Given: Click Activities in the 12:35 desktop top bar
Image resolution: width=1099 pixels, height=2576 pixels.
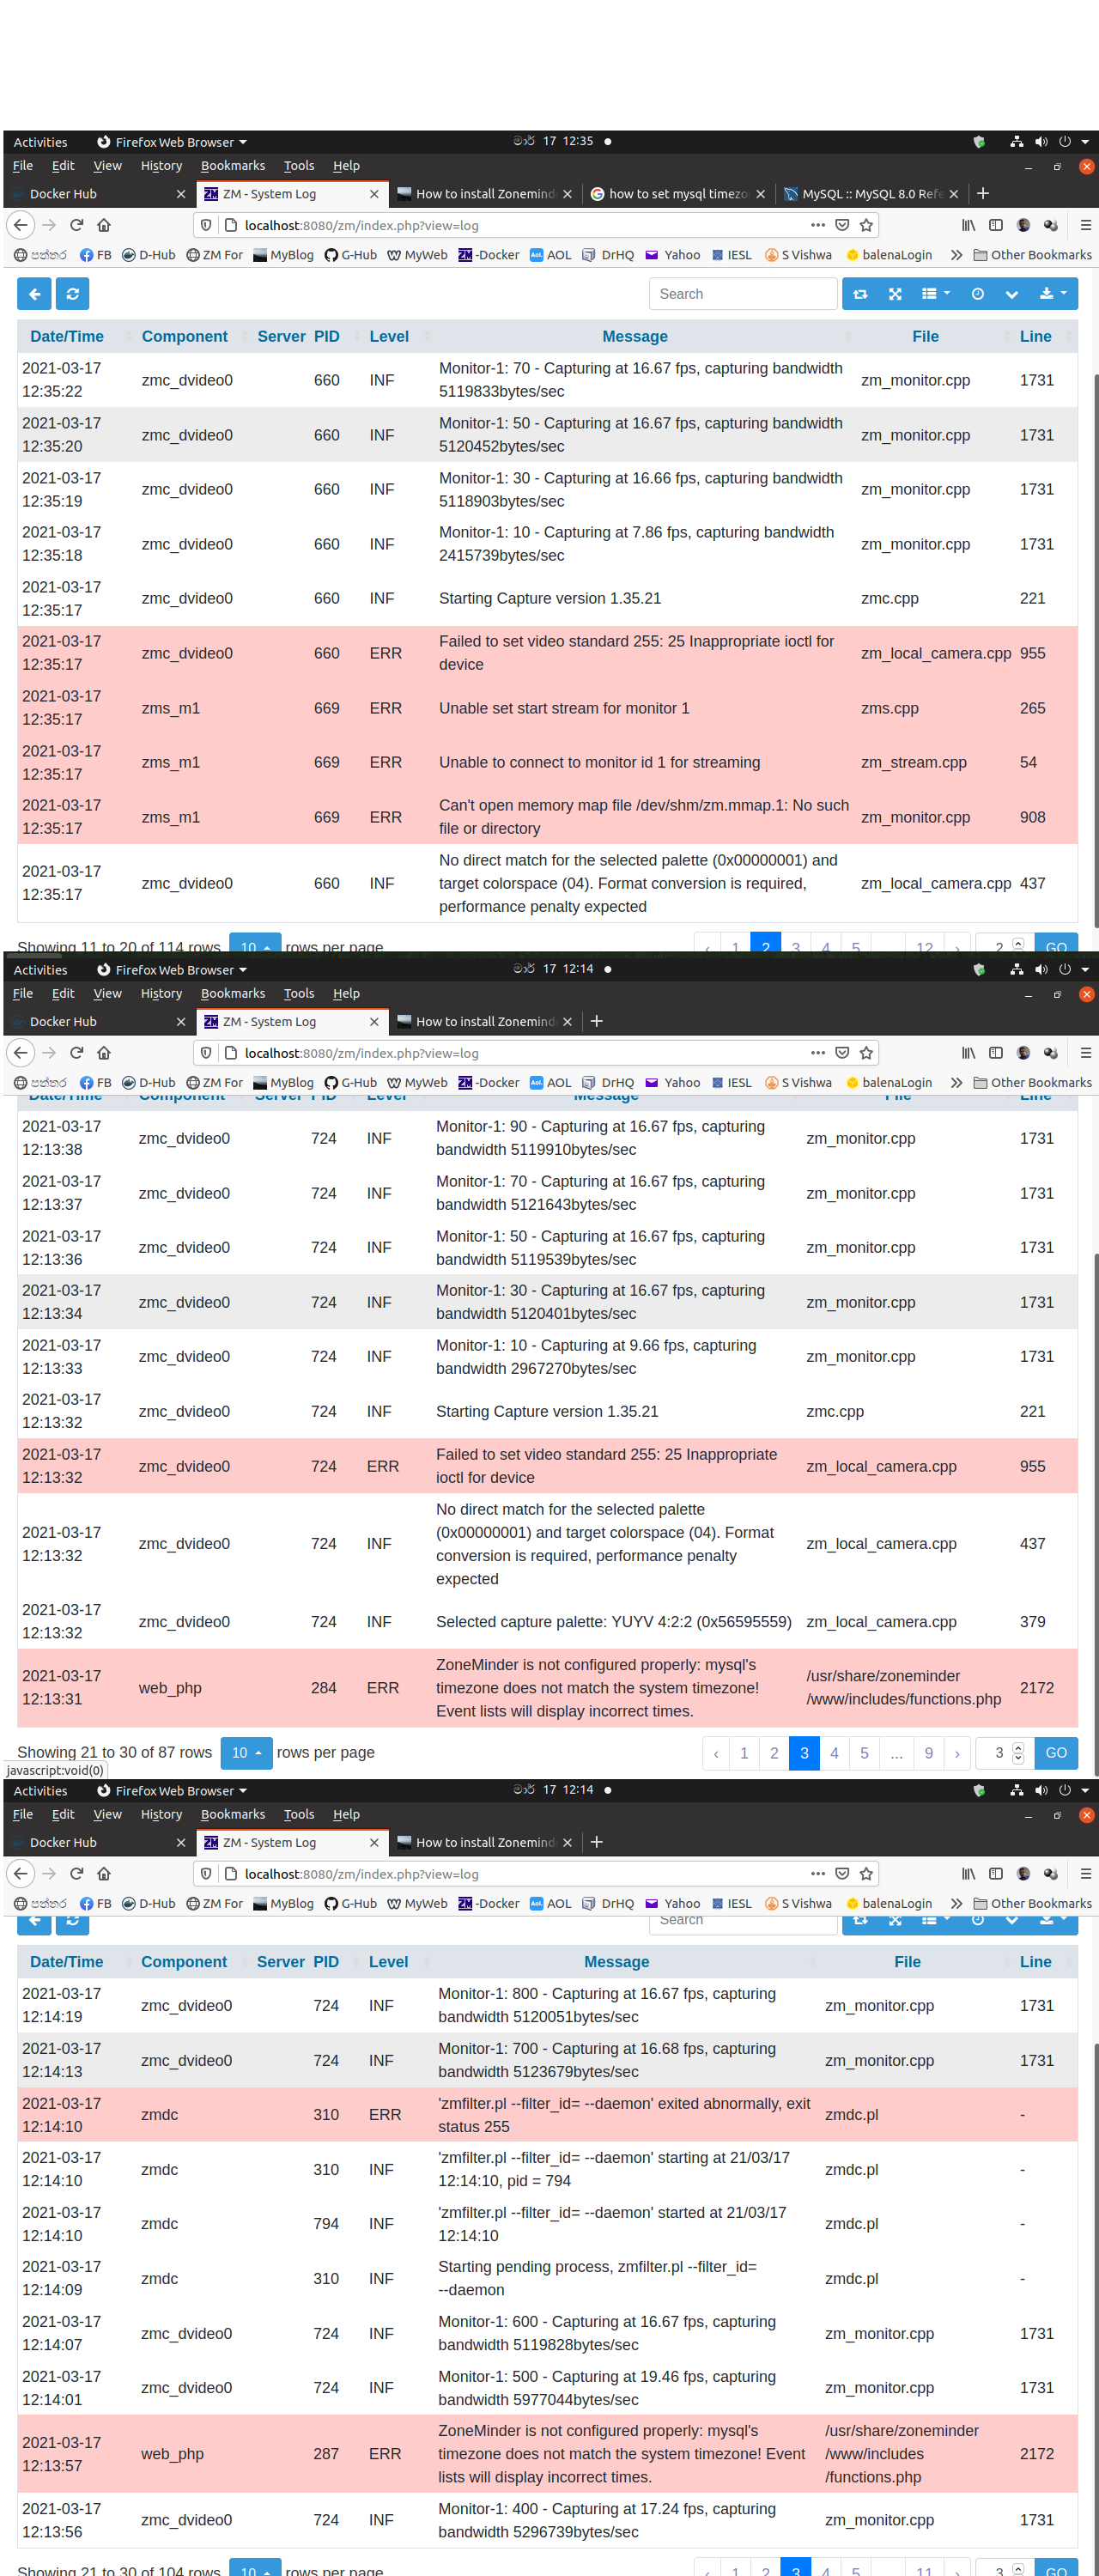Looking at the screenshot, I should pyautogui.click(x=40, y=142).
